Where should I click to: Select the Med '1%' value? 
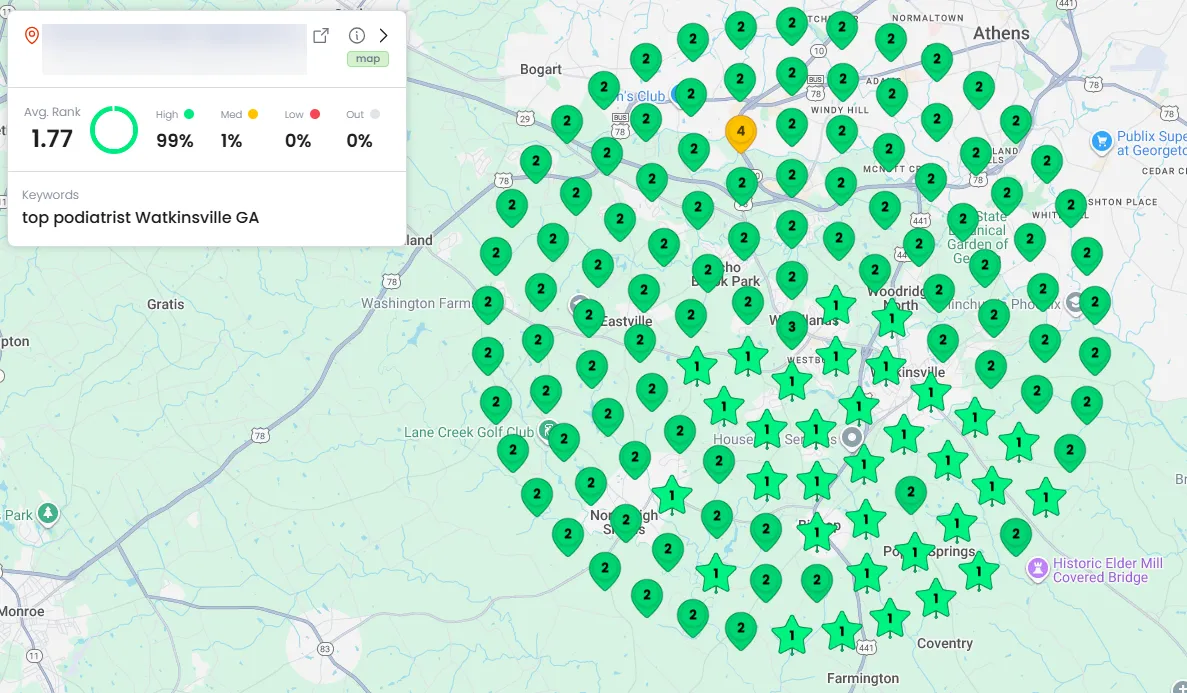point(232,141)
